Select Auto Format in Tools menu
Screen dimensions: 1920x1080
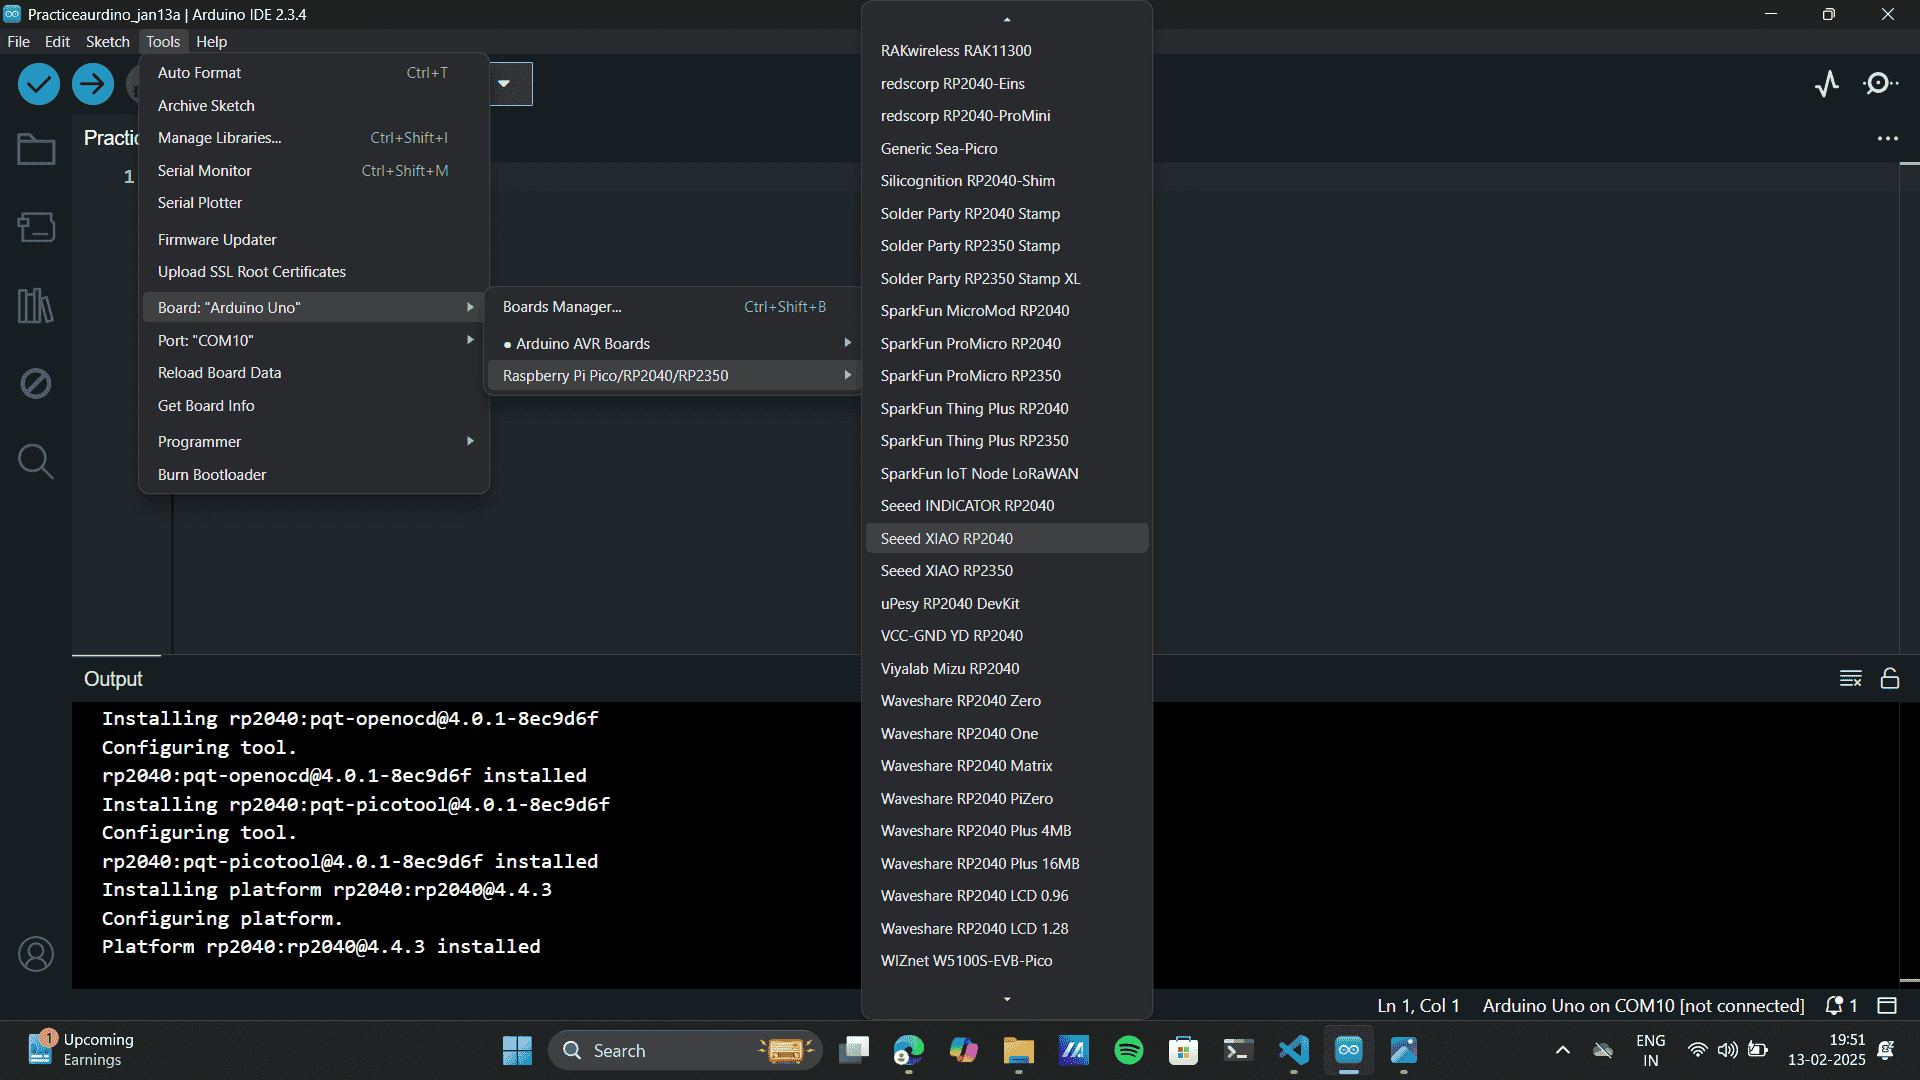point(314,73)
